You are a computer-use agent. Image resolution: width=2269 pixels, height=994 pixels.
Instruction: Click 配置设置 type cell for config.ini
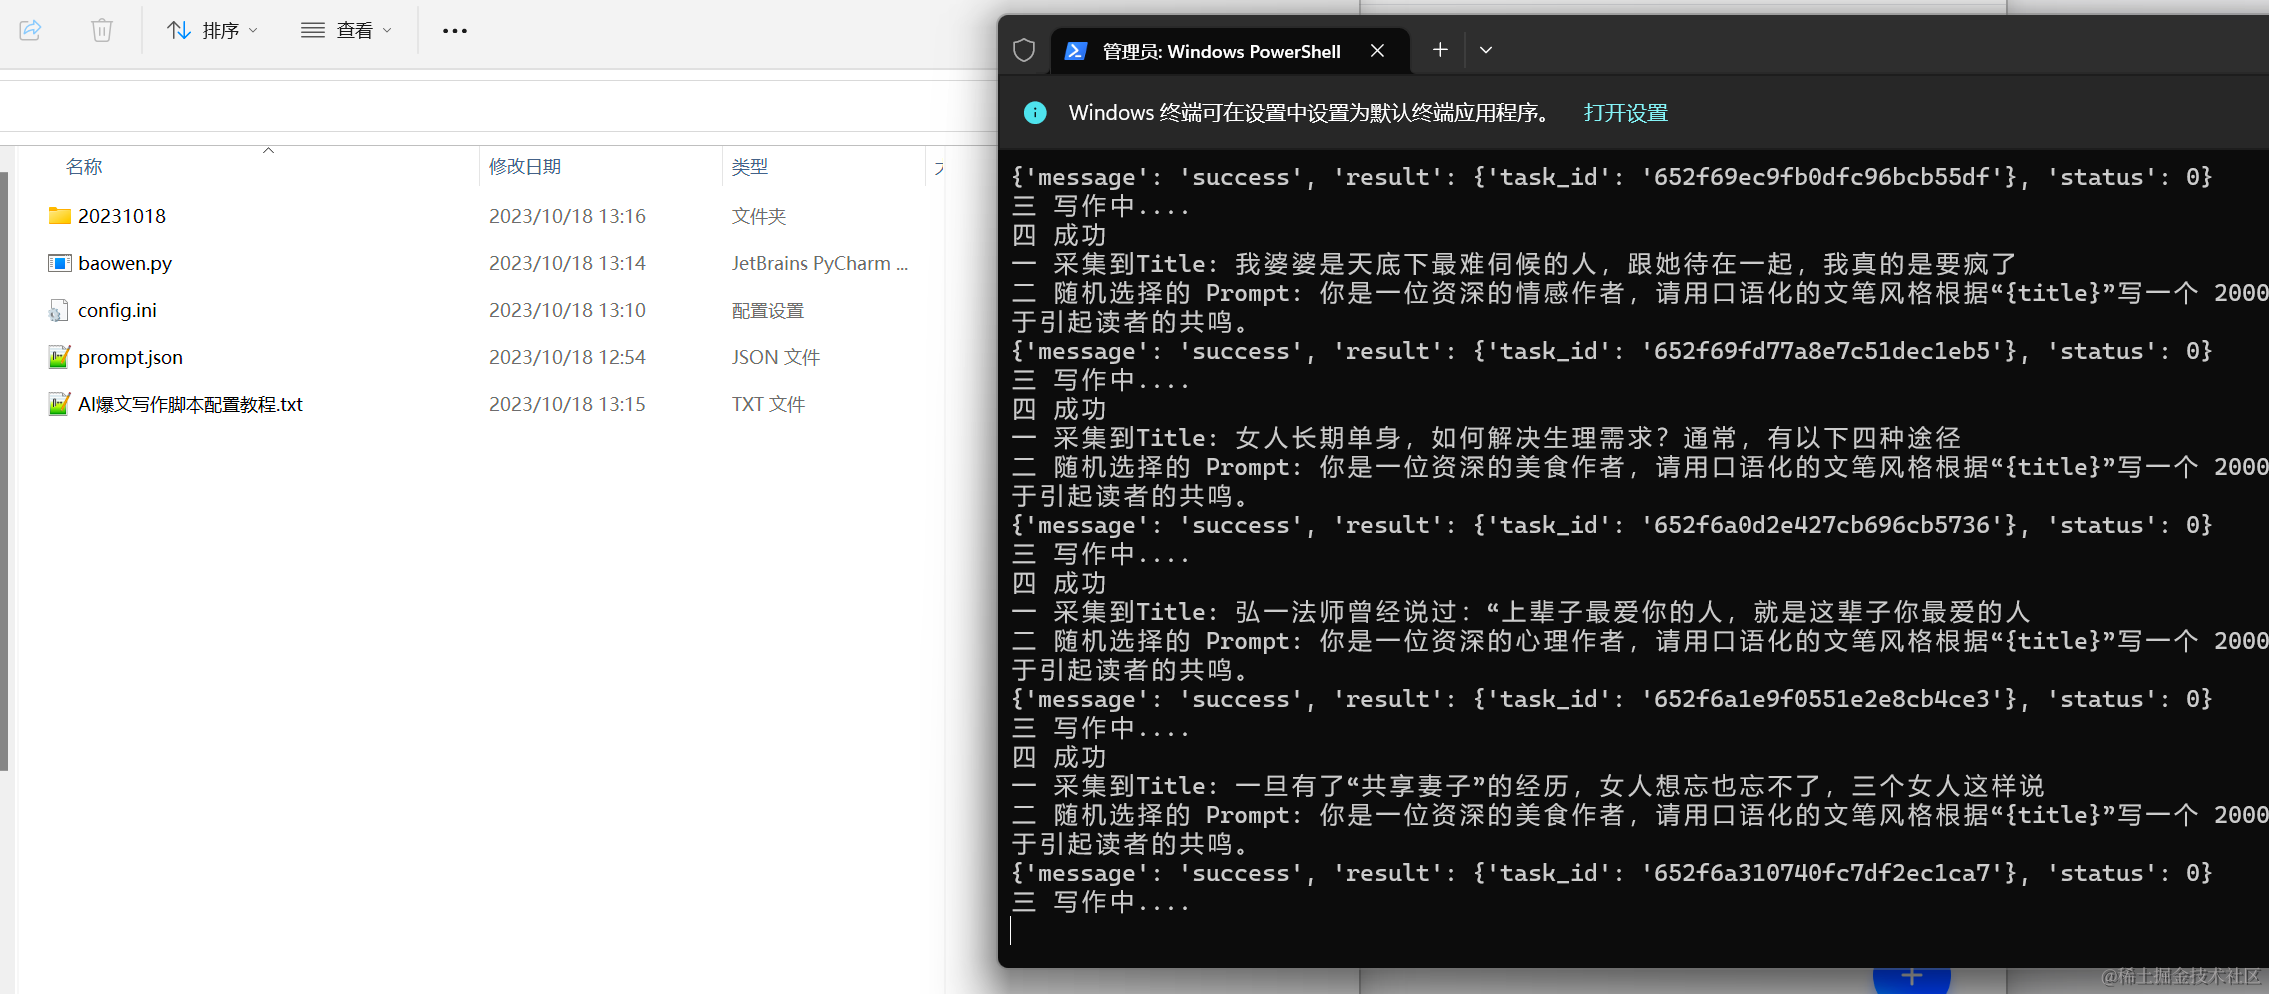768,310
